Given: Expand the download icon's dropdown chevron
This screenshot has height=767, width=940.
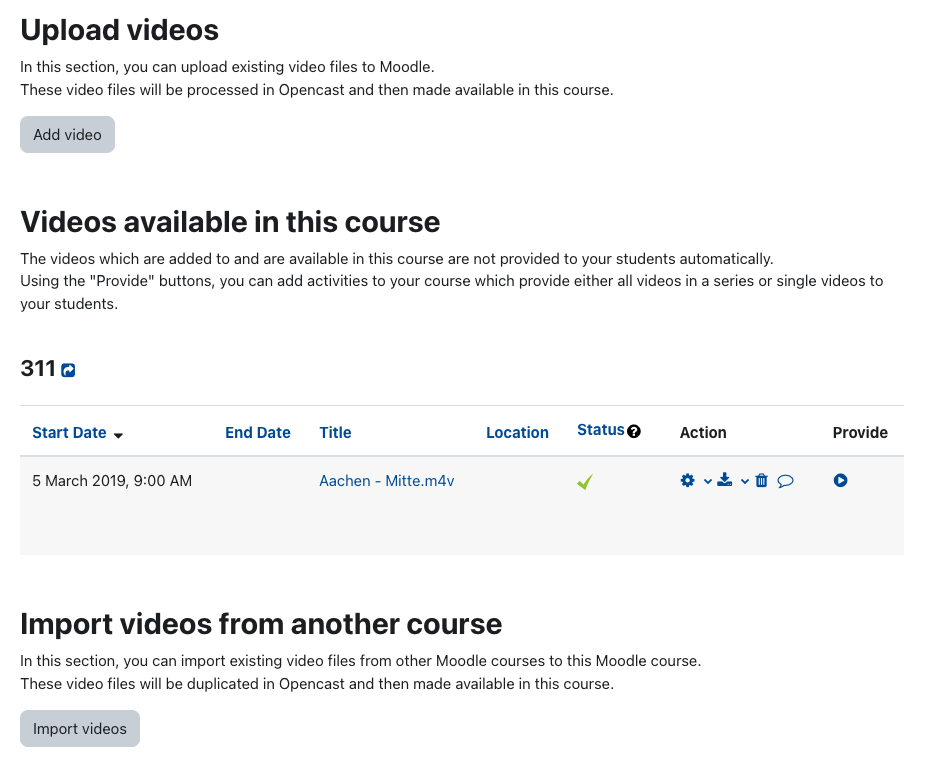Looking at the screenshot, I should point(744,481).
